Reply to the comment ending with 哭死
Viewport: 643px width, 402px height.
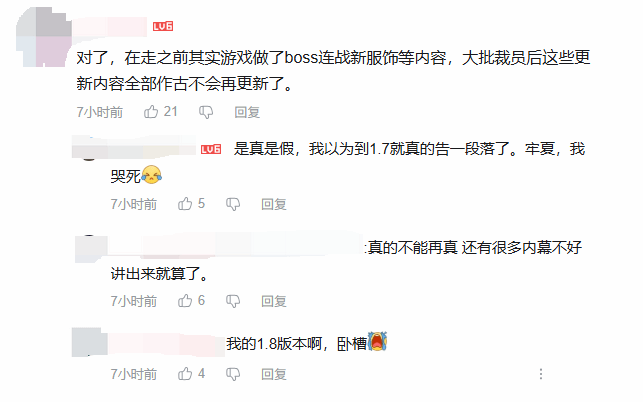(x=274, y=204)
